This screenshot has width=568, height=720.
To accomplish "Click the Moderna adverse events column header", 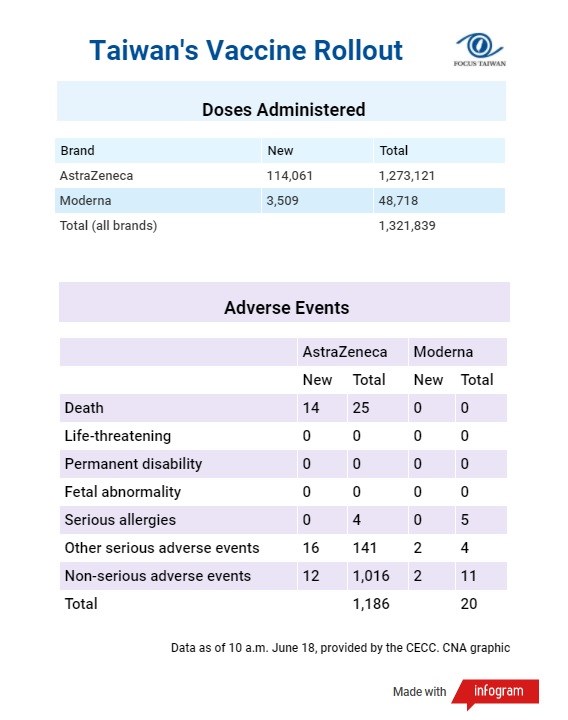I will coord(443,352).
